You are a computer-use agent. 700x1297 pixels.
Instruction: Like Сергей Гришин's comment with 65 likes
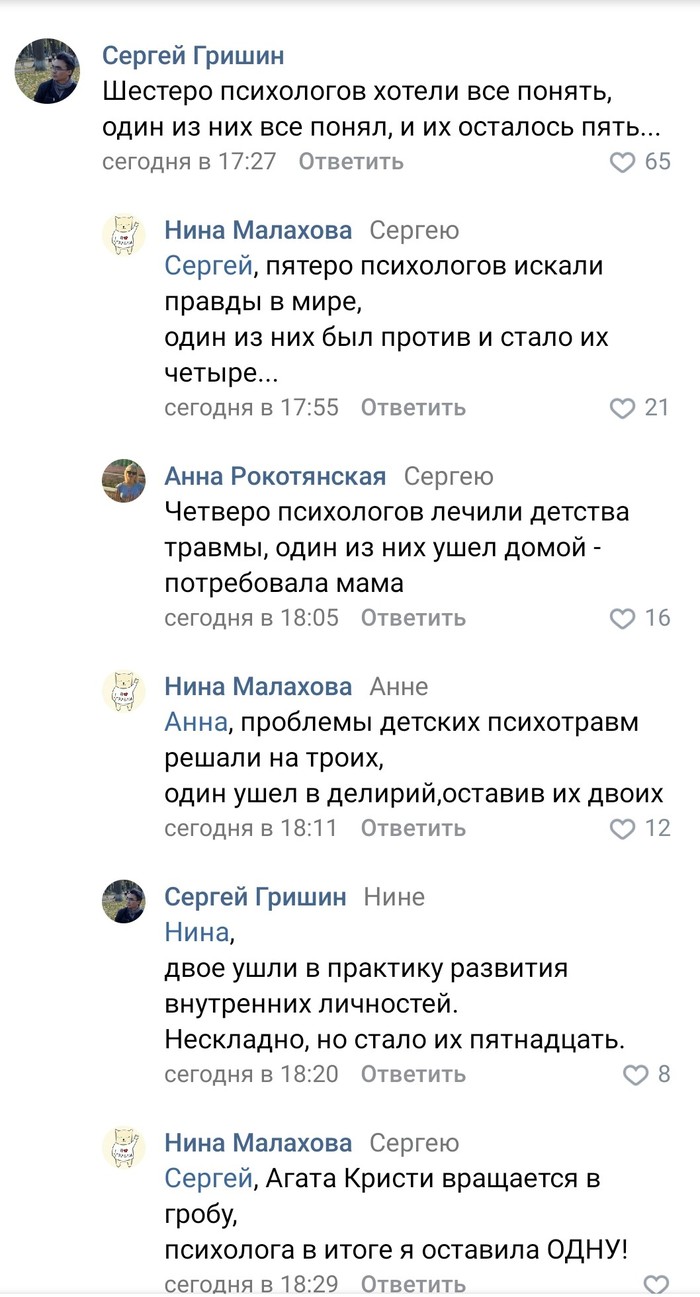(623, 162)
